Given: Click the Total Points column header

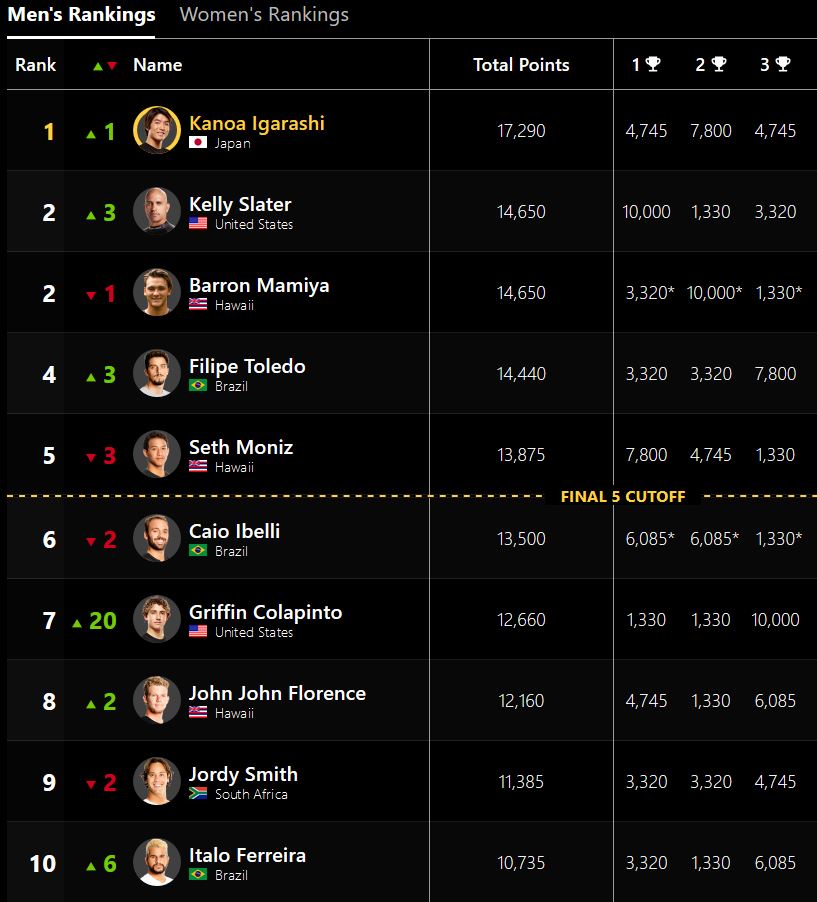Looking at the screenshot, I should coord(521,64).
